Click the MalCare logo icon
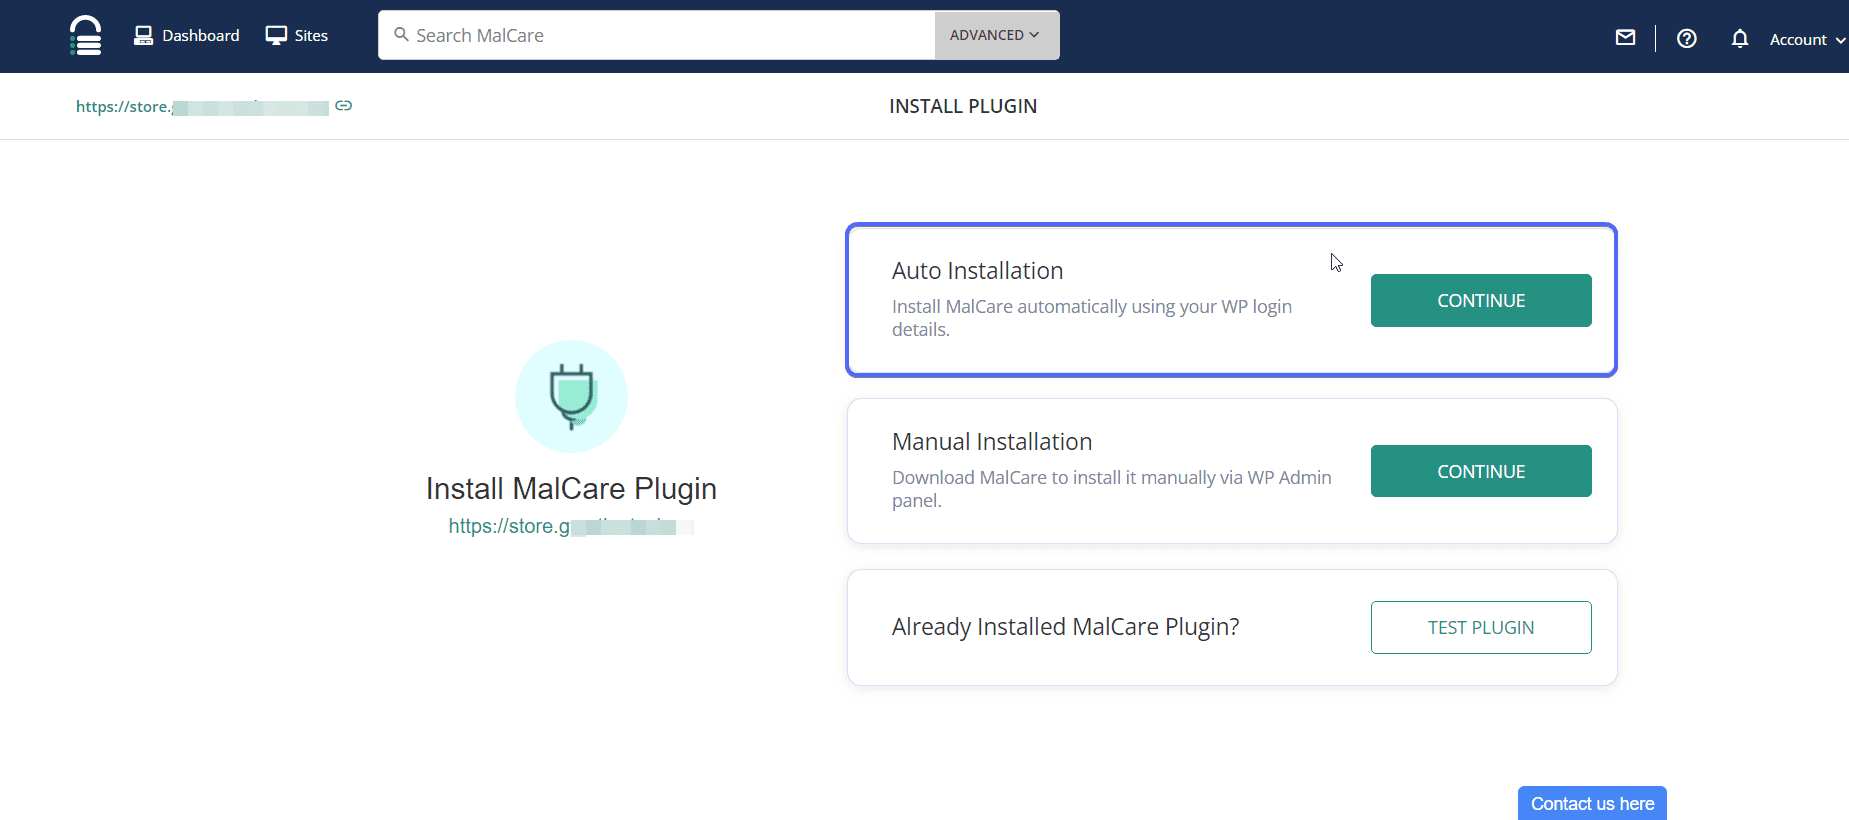The width and height of the screenshot is (1849, 820). coord(86,36)
